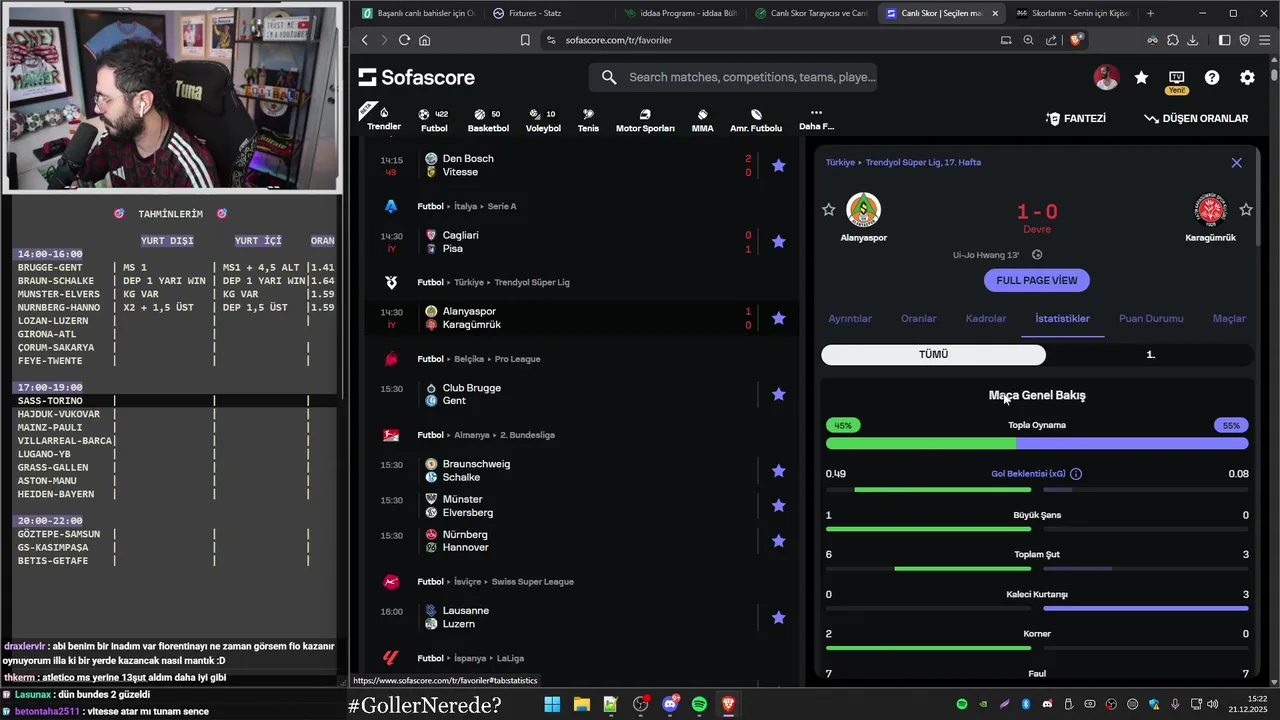1280x720 pixels.
Task: Select the 1. half statistics period
Action: pyautogui.click(x=1150, y=355)
